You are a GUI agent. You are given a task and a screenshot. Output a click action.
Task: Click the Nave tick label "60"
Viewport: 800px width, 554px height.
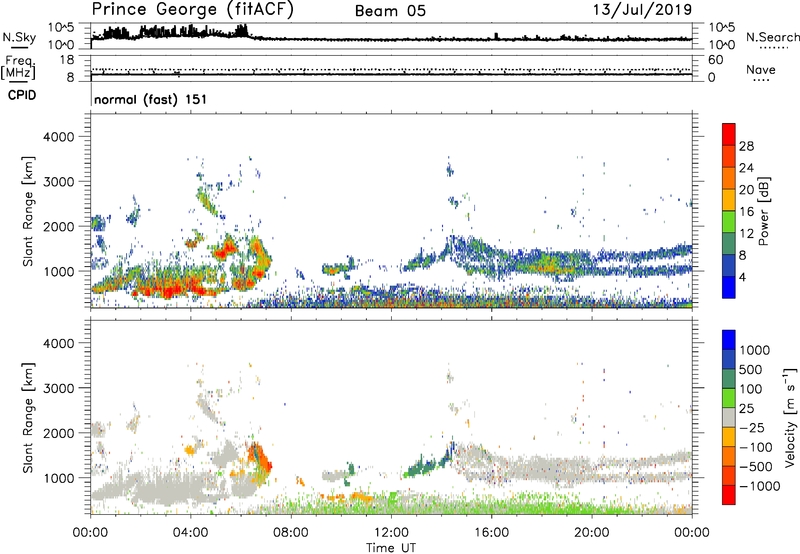tap(716, 60)
